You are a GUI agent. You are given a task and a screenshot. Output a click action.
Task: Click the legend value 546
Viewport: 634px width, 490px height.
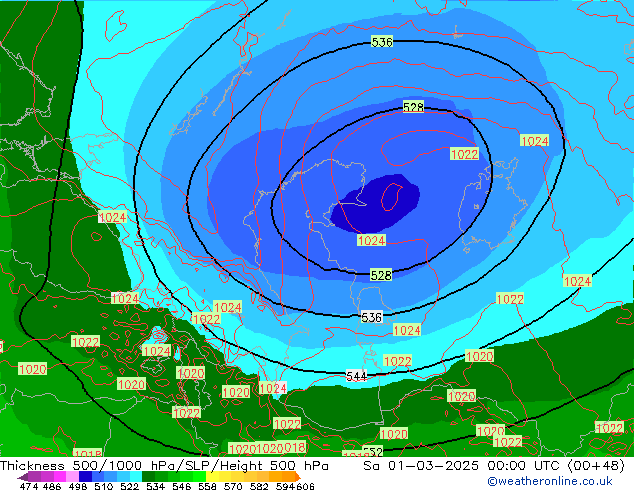click(181, 486)
